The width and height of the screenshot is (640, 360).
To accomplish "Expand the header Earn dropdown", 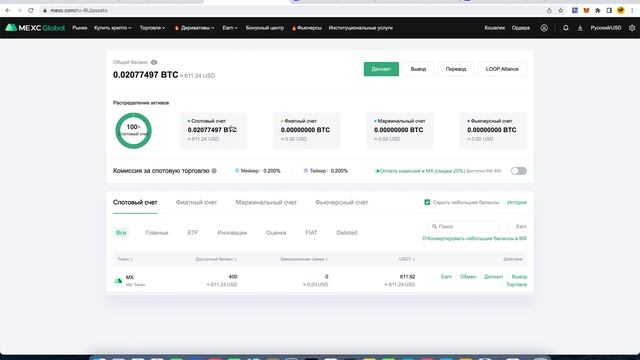I will [230, 28].
